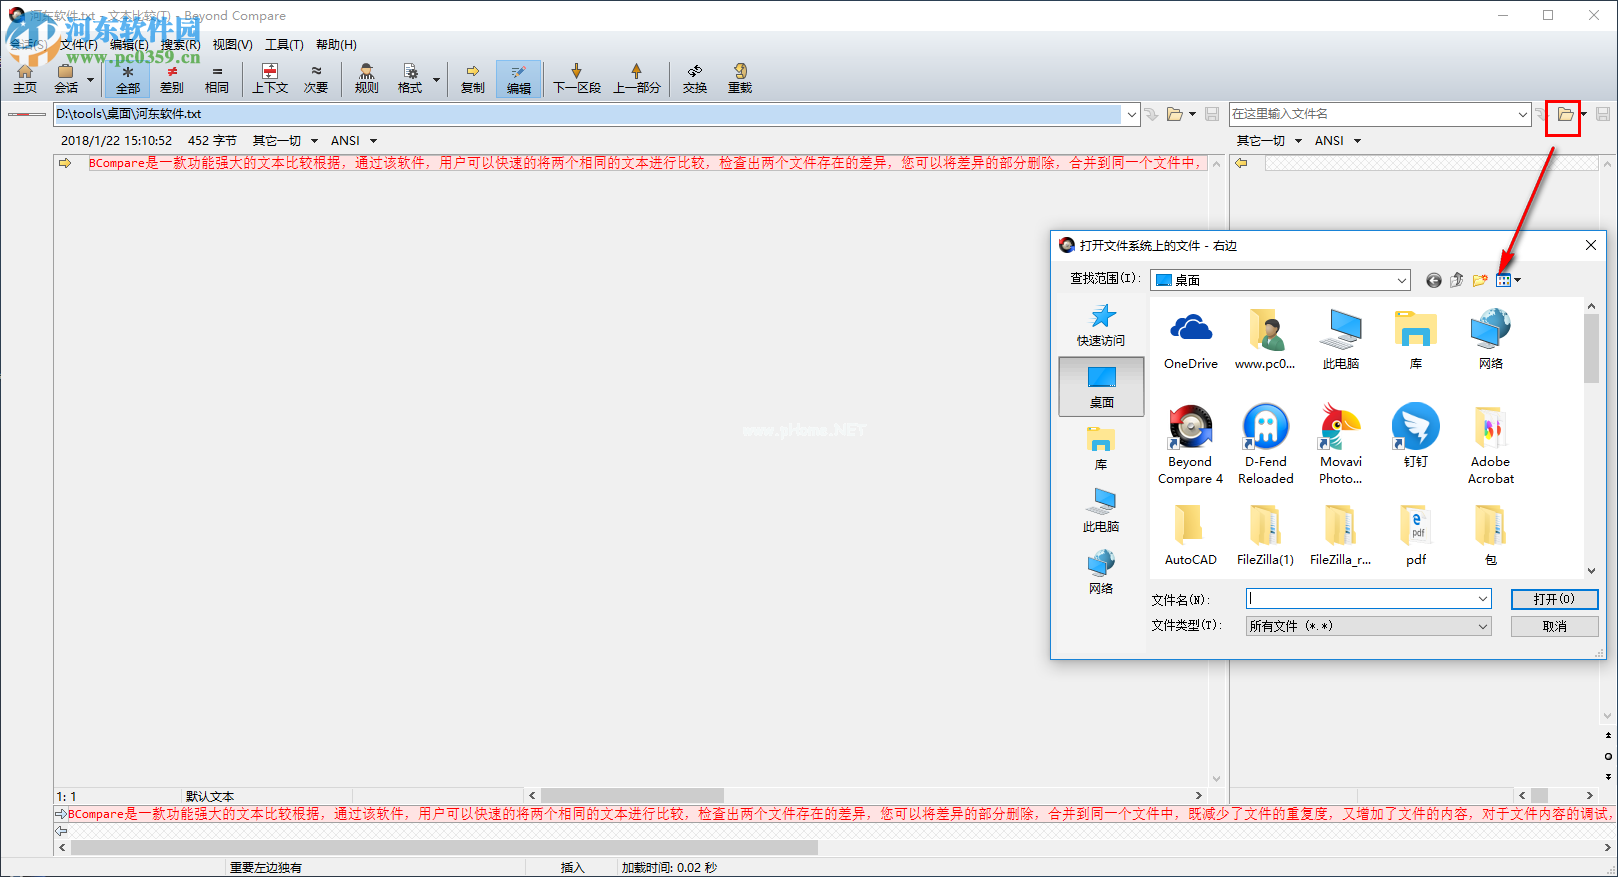Open left pane ANSI encoding dropdown

pos(354,141)
